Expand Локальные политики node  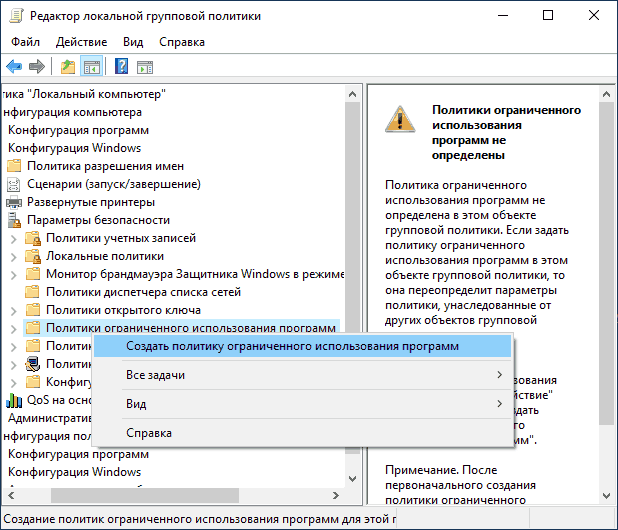coord(13,257)
